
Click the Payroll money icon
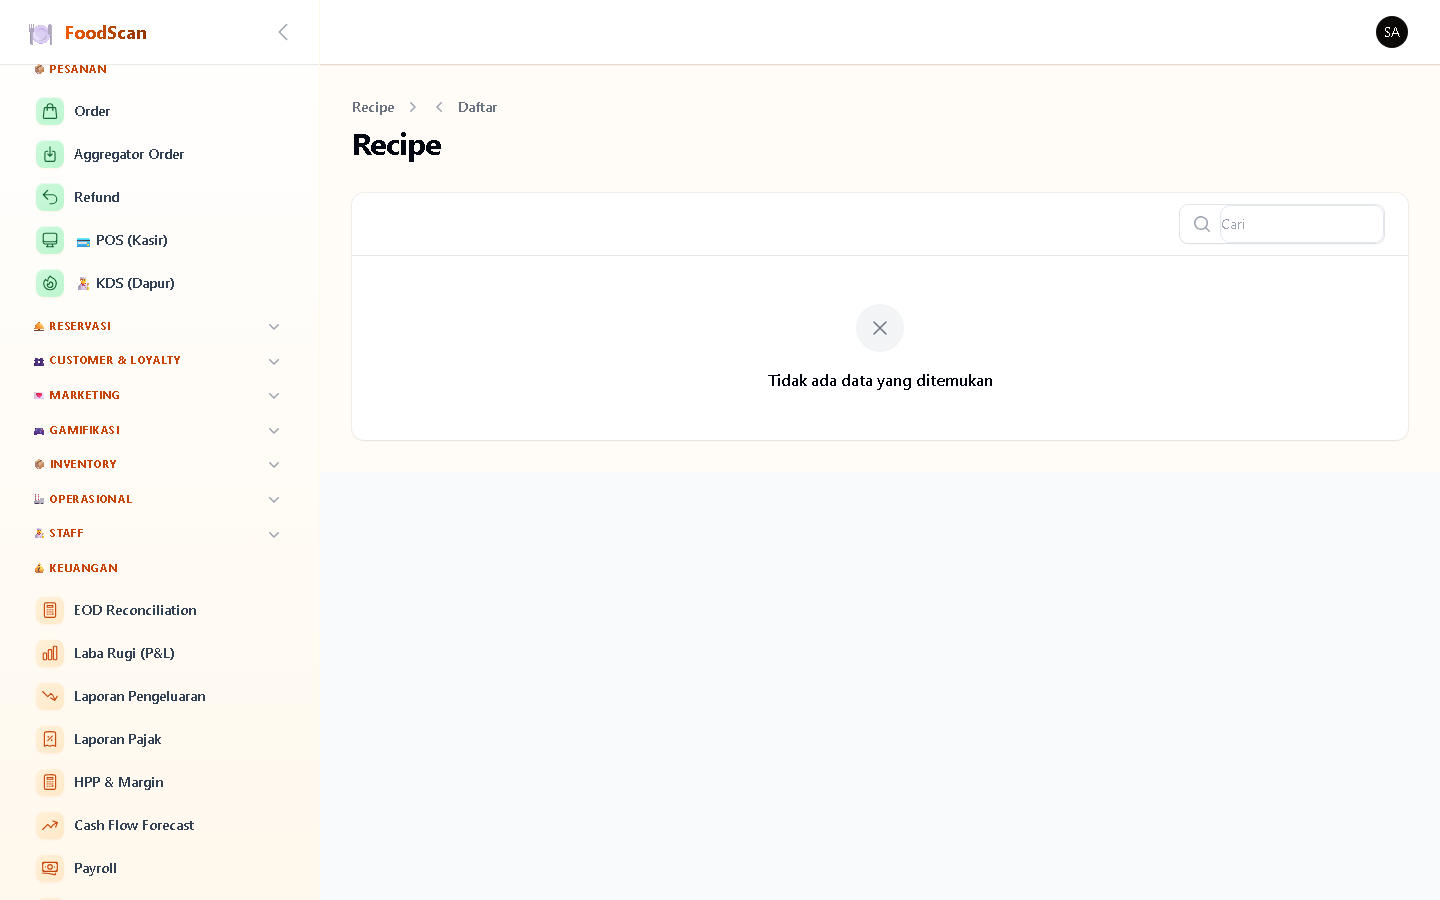coord(50,868)
